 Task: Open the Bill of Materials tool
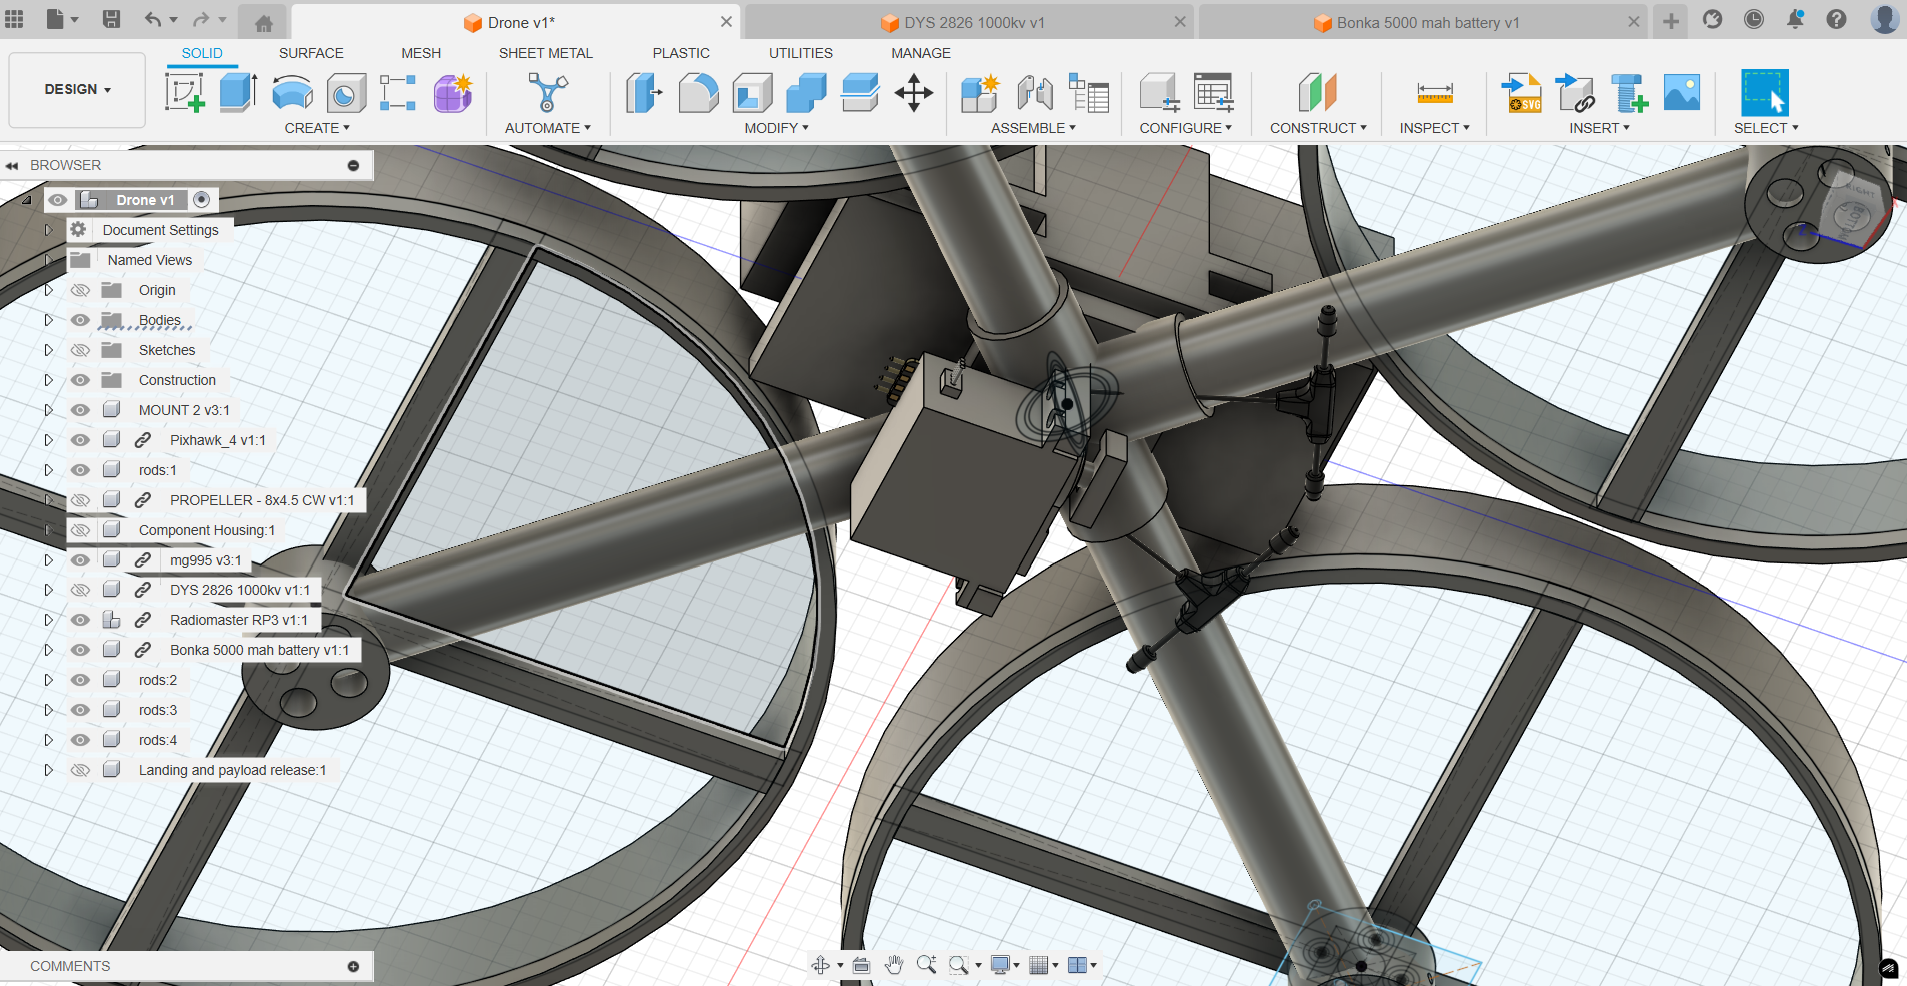(1089, 93)
